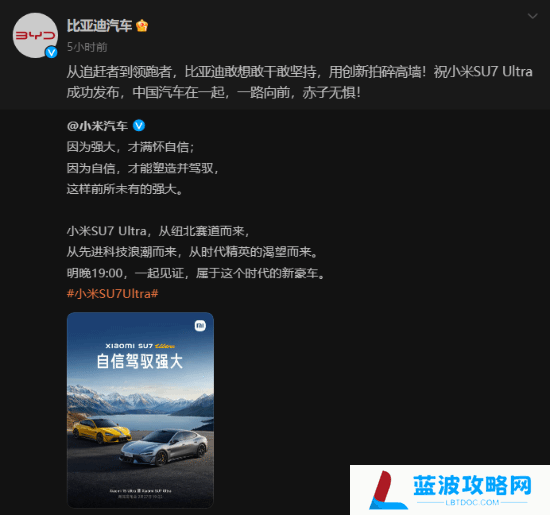
Task: Open the #小米SU7Ultra# hashtag topic
Action: point(113,294)
